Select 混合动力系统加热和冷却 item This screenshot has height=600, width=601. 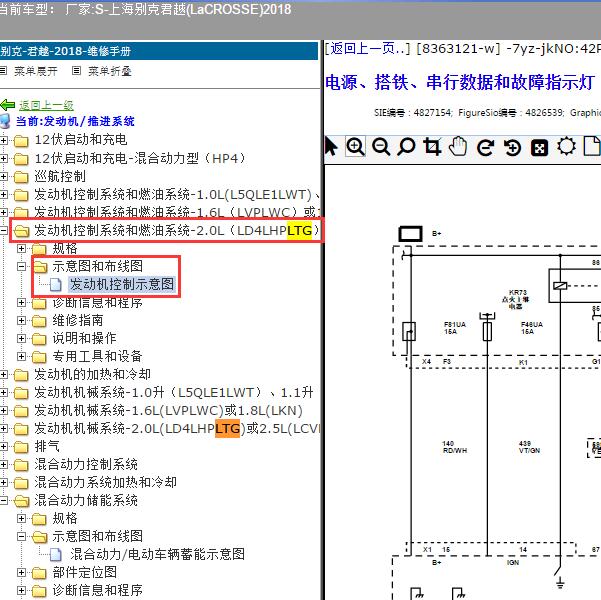coord(105,482)
